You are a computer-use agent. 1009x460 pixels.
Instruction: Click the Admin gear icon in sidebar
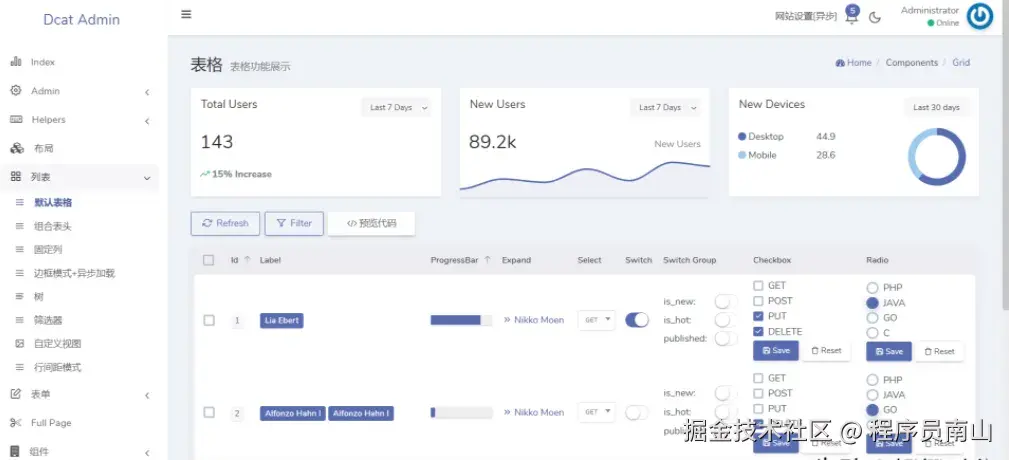16,91
